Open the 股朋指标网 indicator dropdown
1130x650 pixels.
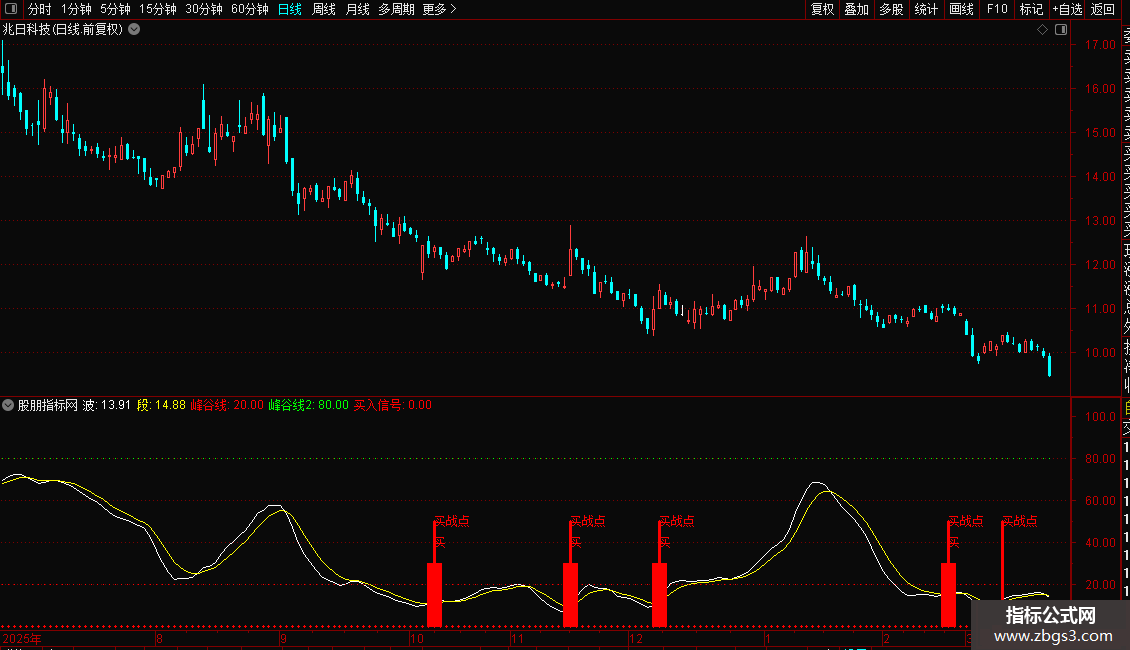(8, 405)
